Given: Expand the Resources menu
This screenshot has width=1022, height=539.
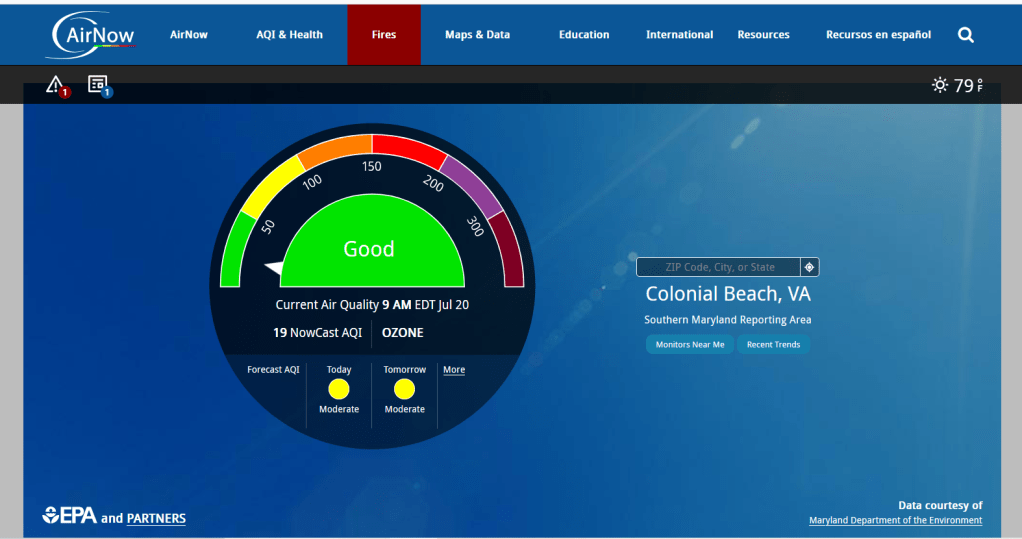Looking at the screenshot, I should pyautogui.click(x=763, y=35).
